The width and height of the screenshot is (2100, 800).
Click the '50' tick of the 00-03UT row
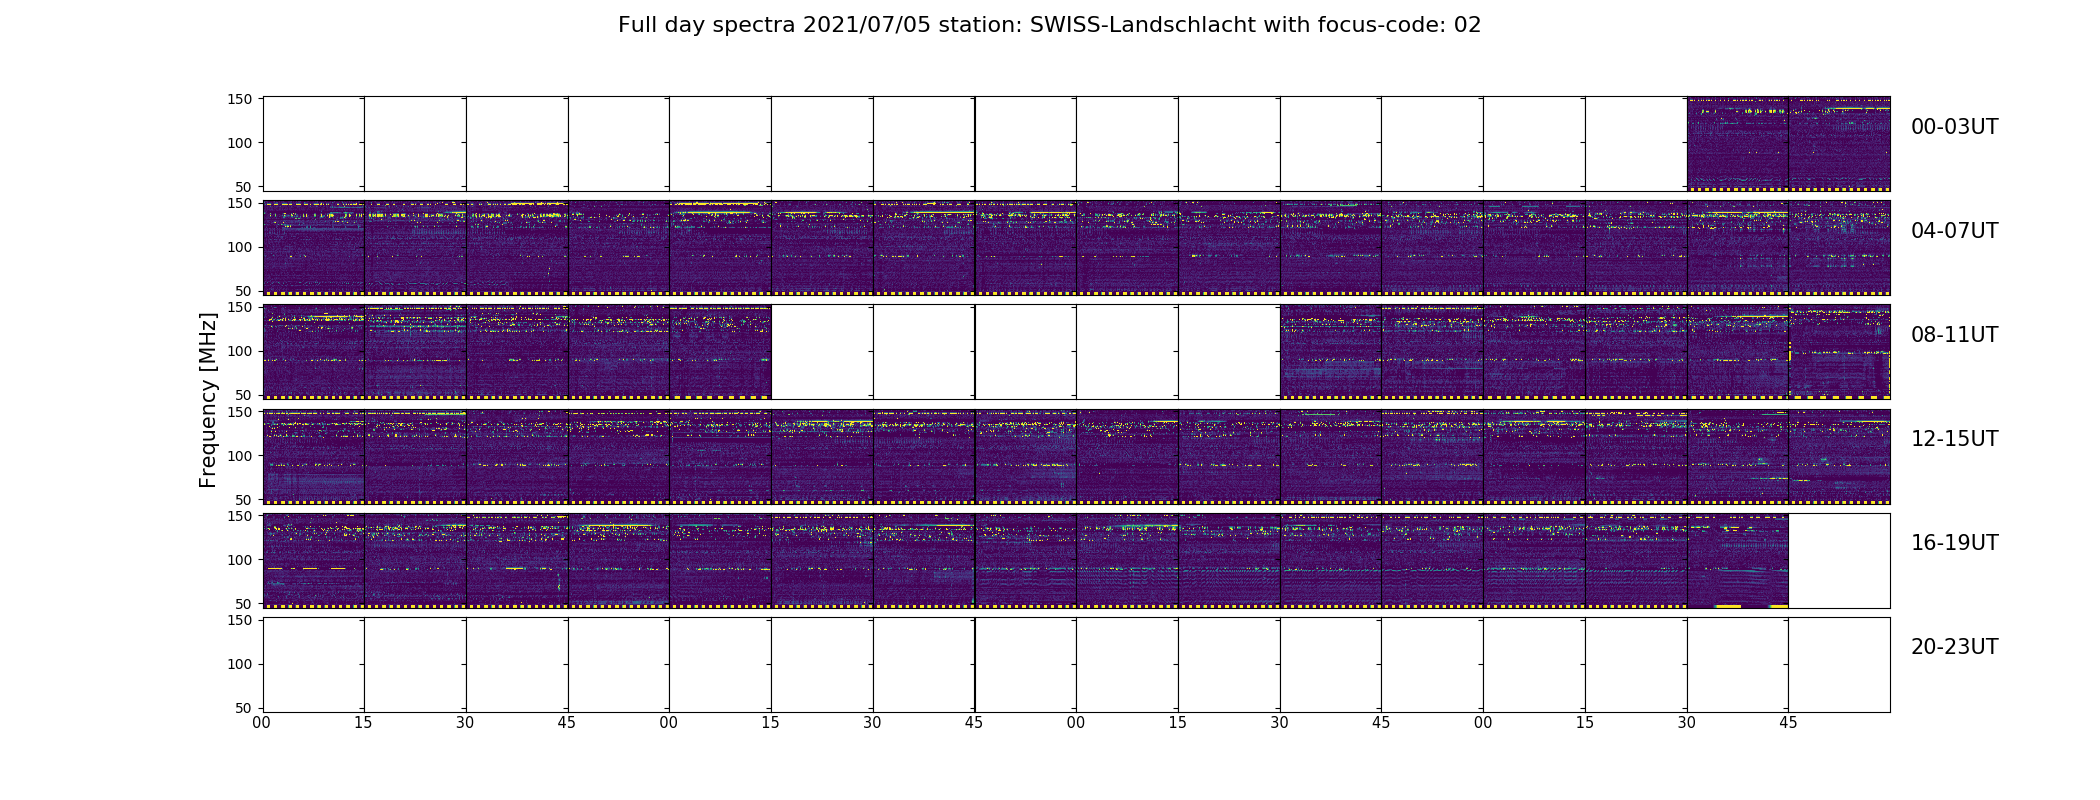pyautogui.click(x=244, y=187)
